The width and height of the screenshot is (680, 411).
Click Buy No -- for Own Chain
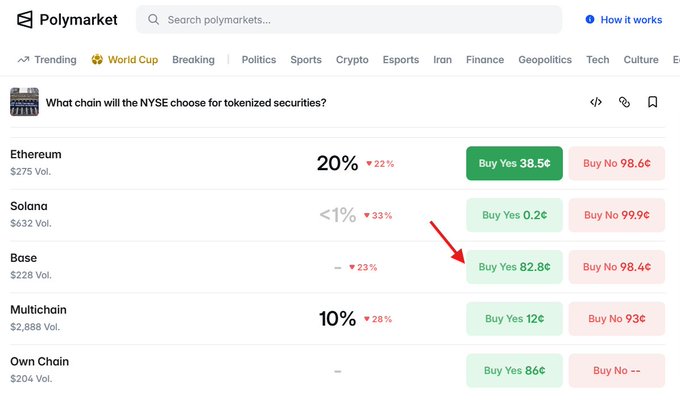[x=617, y=371]
